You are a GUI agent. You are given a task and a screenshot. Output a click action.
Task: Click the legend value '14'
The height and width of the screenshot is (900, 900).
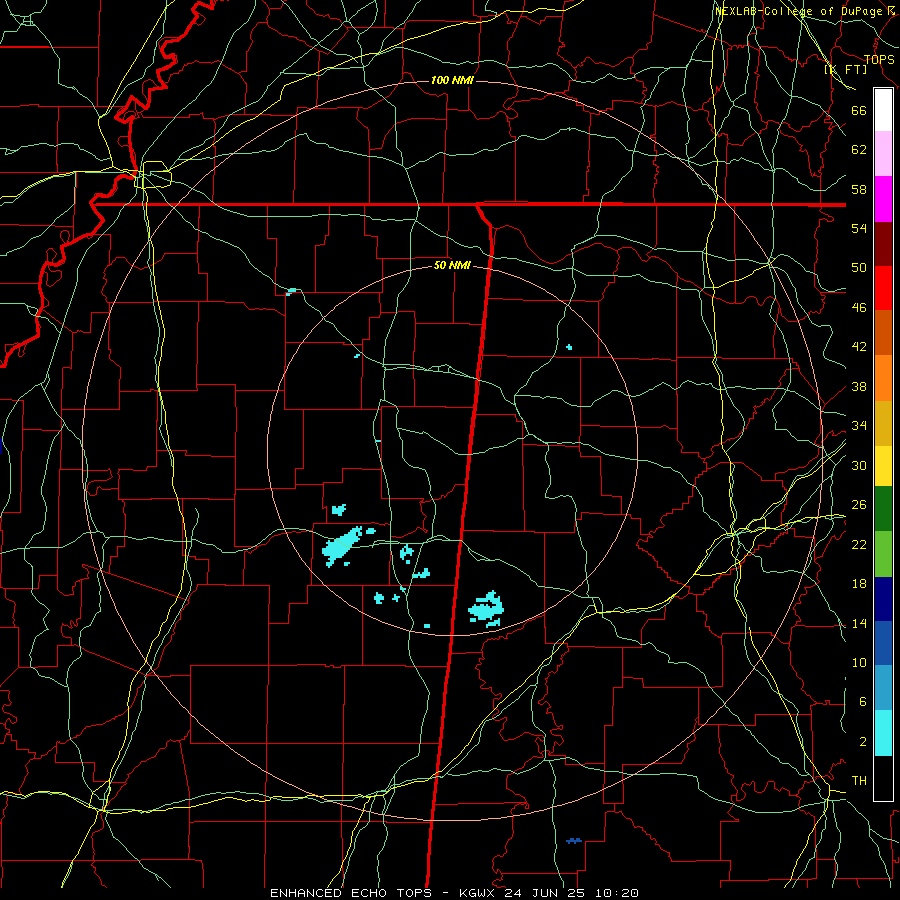pyautogui.click(x=859, y=623)
